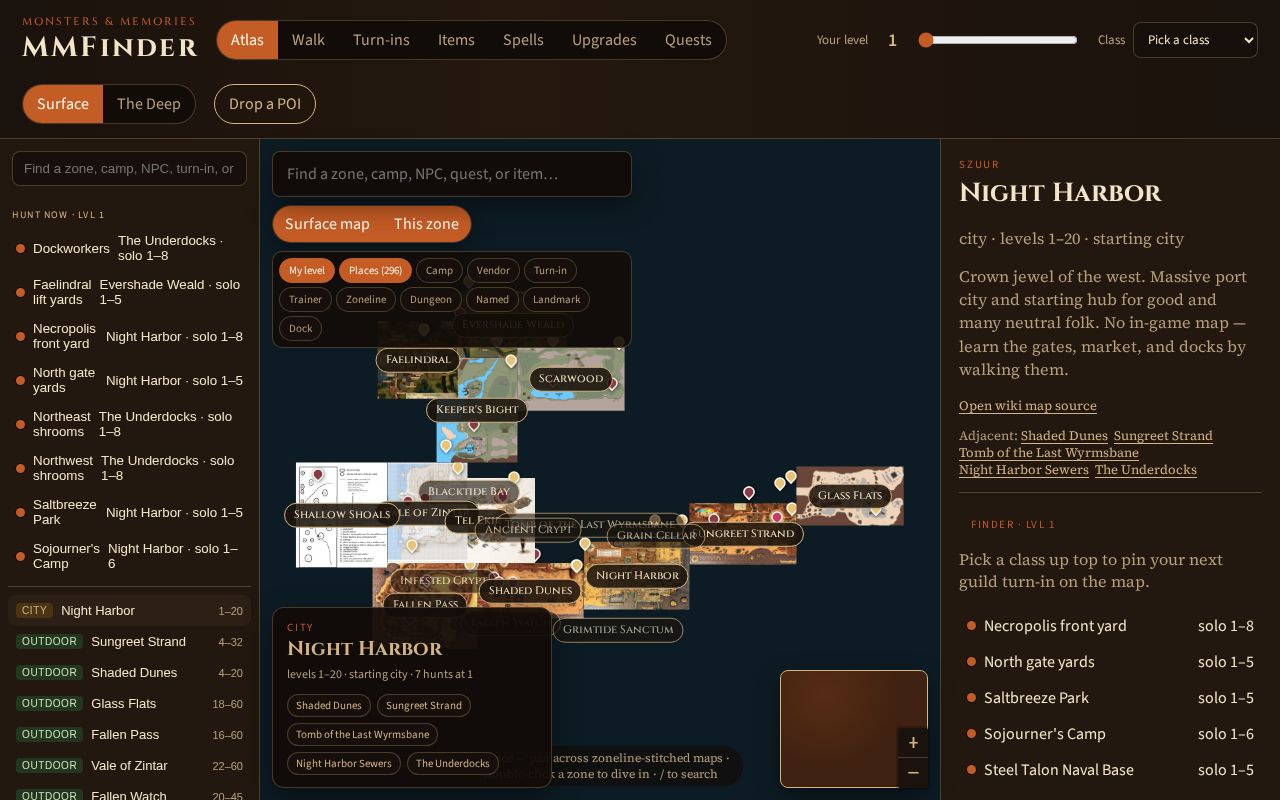
Task: Select The Deep map layer
Action: (x=149, y=104)
